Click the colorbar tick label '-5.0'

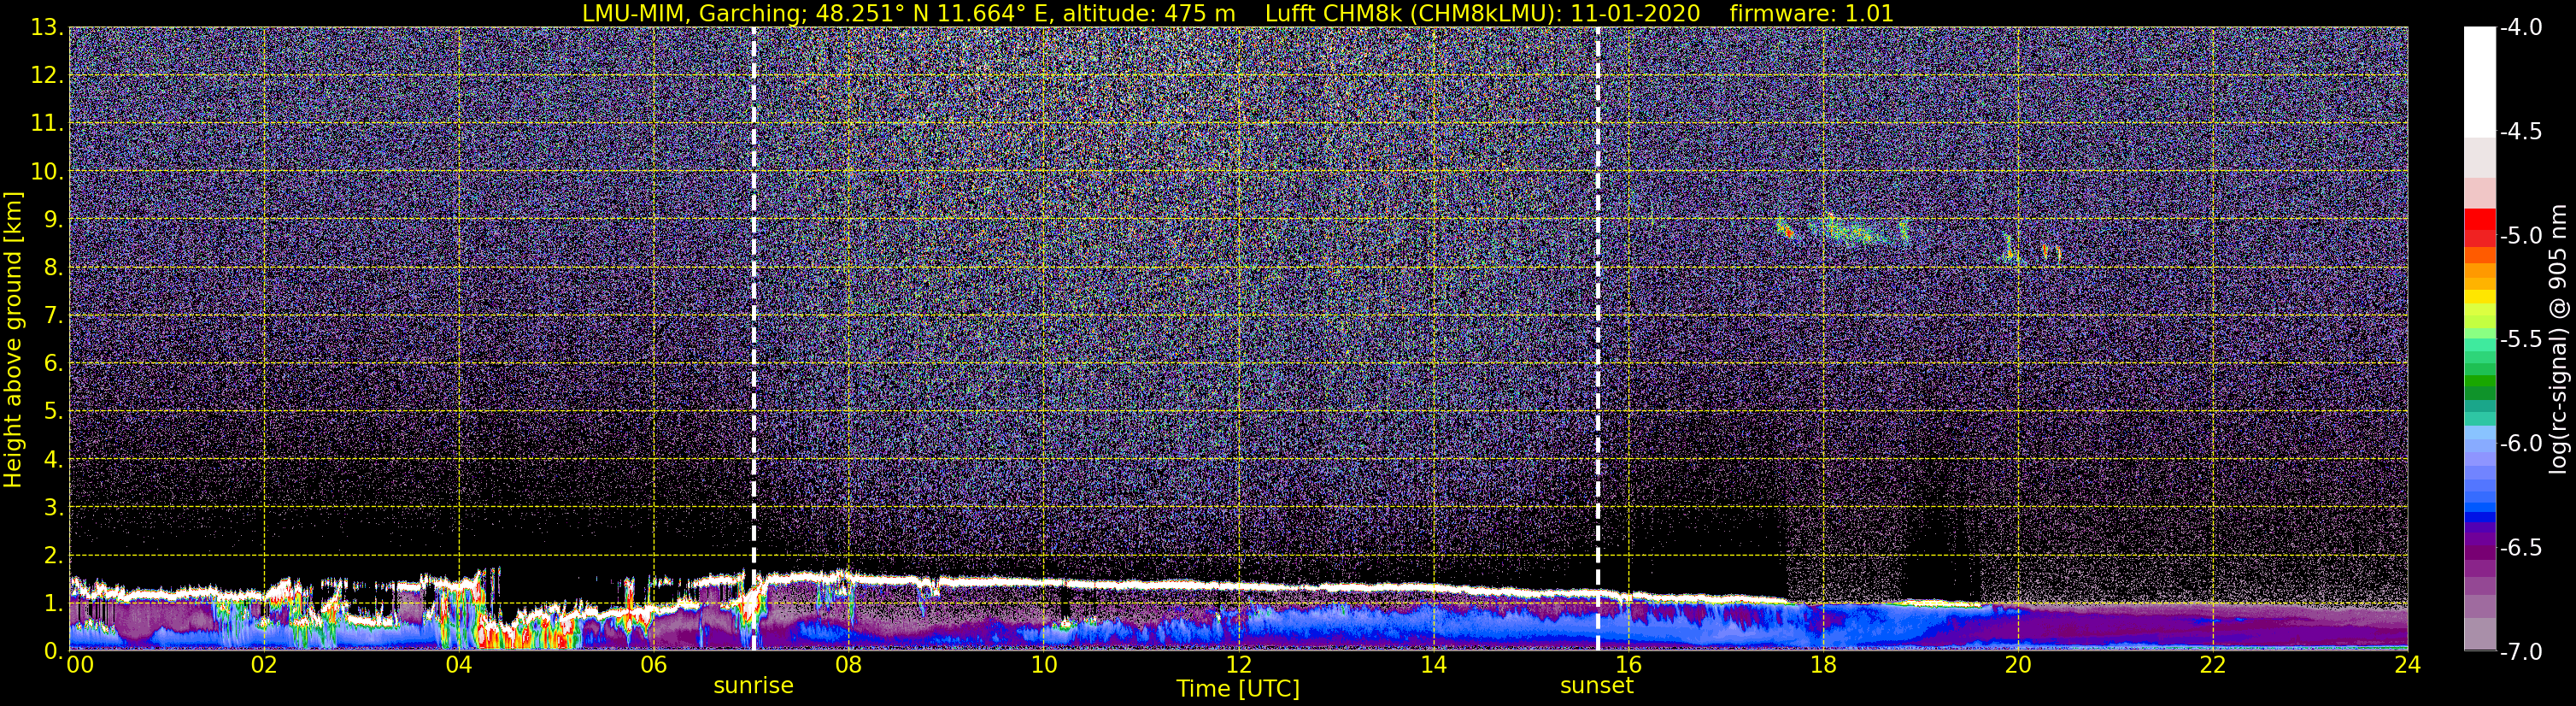2520,235
